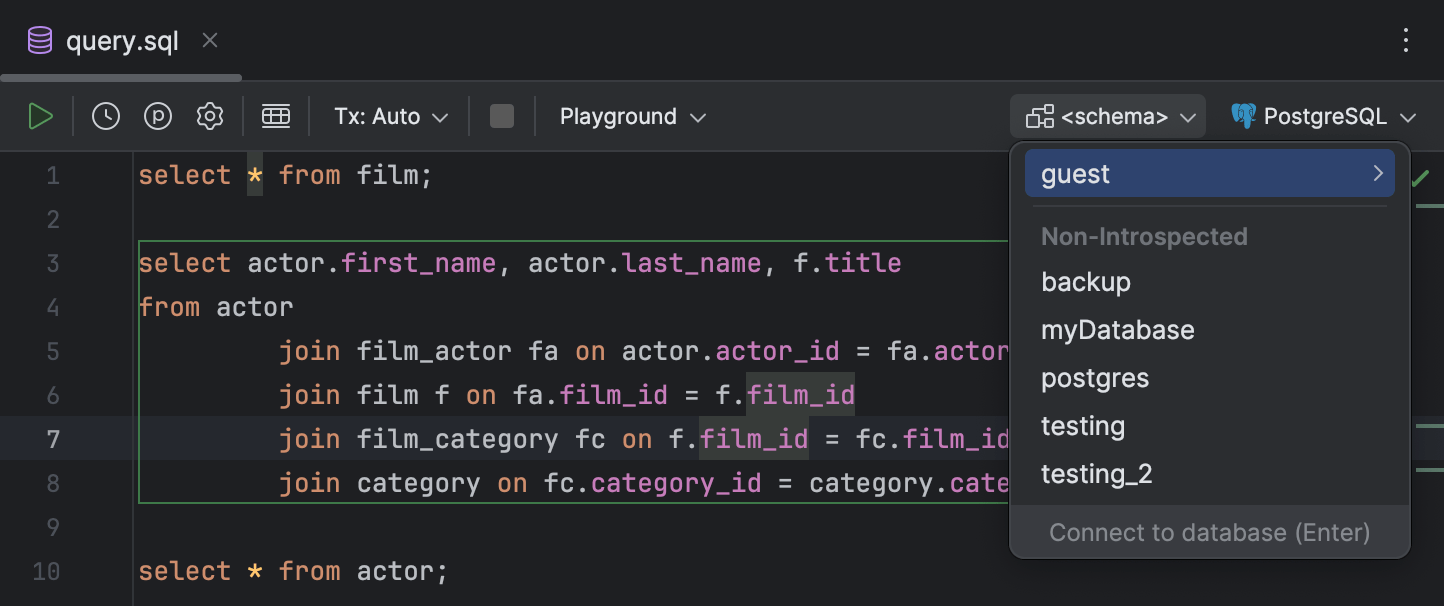Click line number 7 in the gutter
This screenshot has width=1444, height=606.
(52, 439)
